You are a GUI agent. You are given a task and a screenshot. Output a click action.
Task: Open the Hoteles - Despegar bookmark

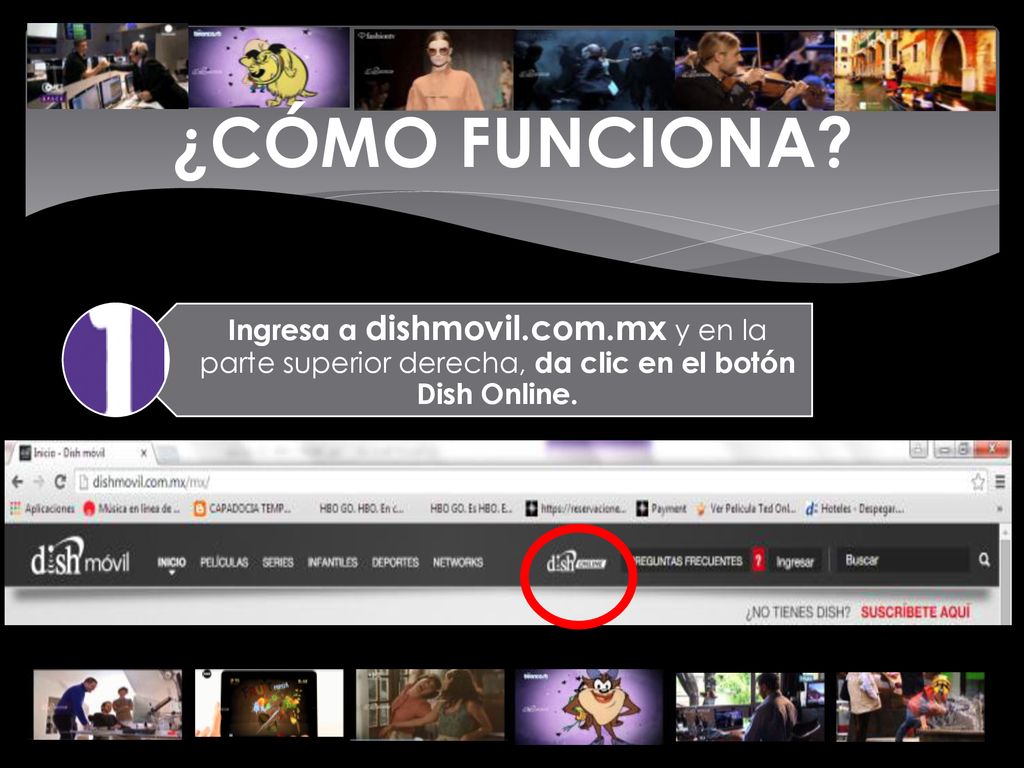click(854, 508)
